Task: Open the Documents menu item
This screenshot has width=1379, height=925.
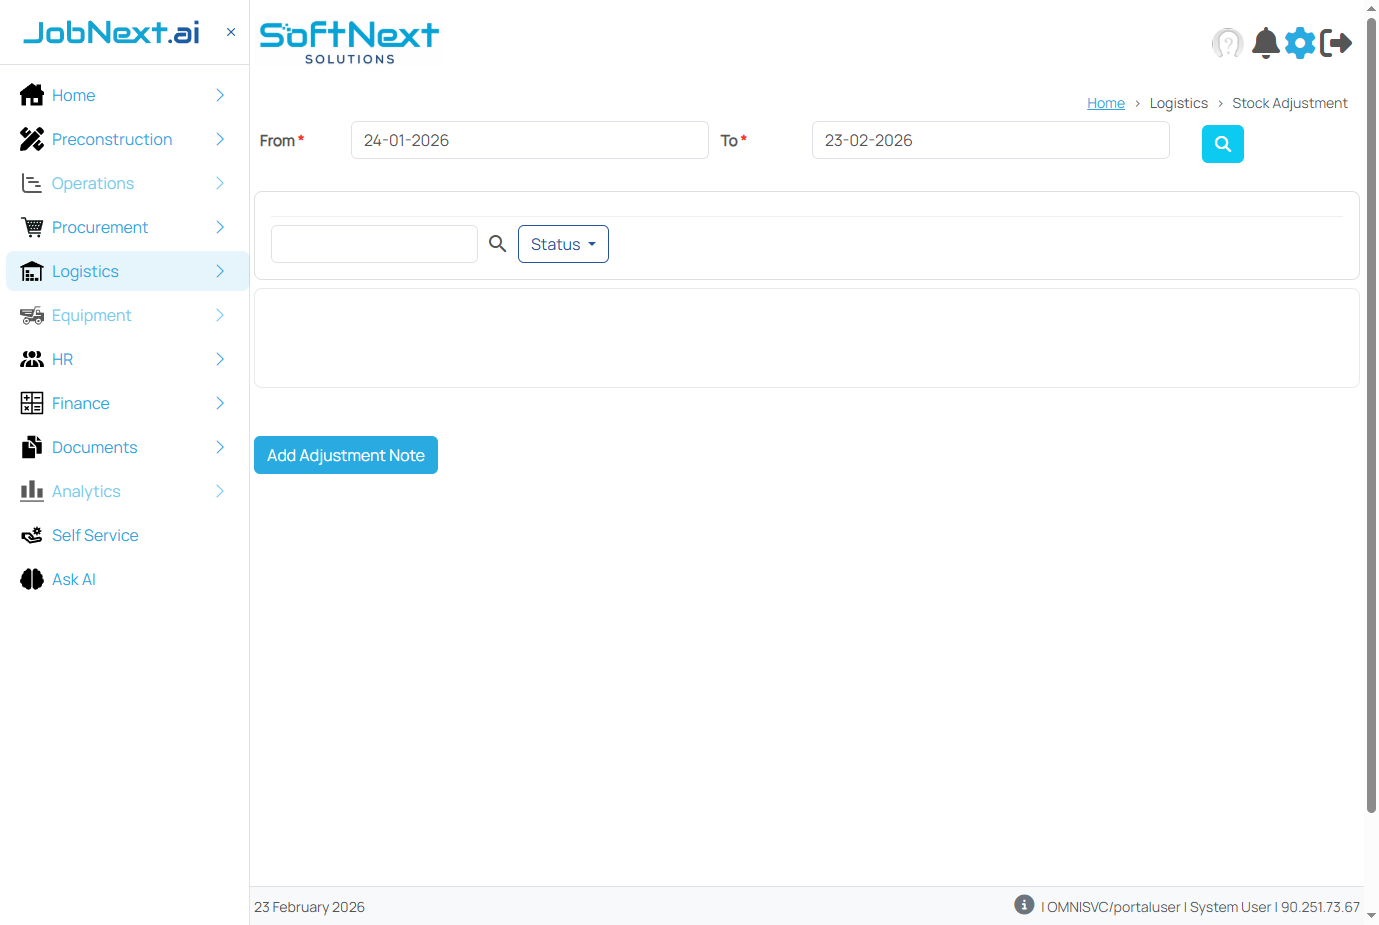Action: pos(95,447)
